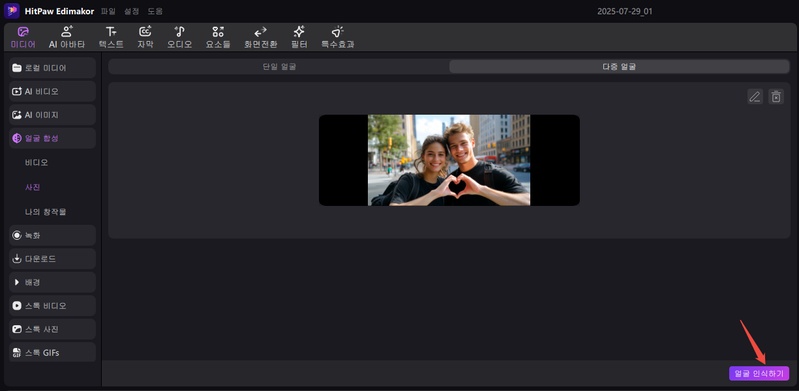799x391 pixels.
Task: Click the 얼굴 인식하기 button
Action: pyautogui.click(x=759, y=373)
